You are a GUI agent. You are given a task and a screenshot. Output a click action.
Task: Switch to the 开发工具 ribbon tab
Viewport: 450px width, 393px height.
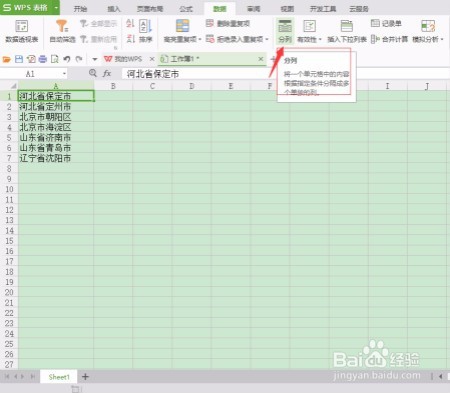[x=323, y=9]
